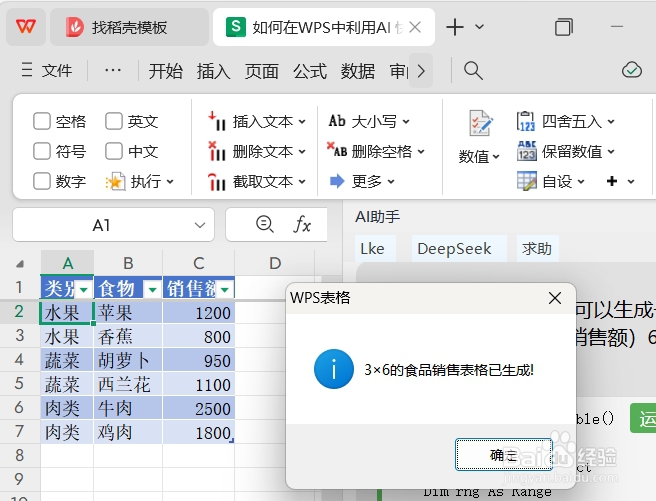
Task: Enable the 数字 checkbox
Action: coord(42,181)
